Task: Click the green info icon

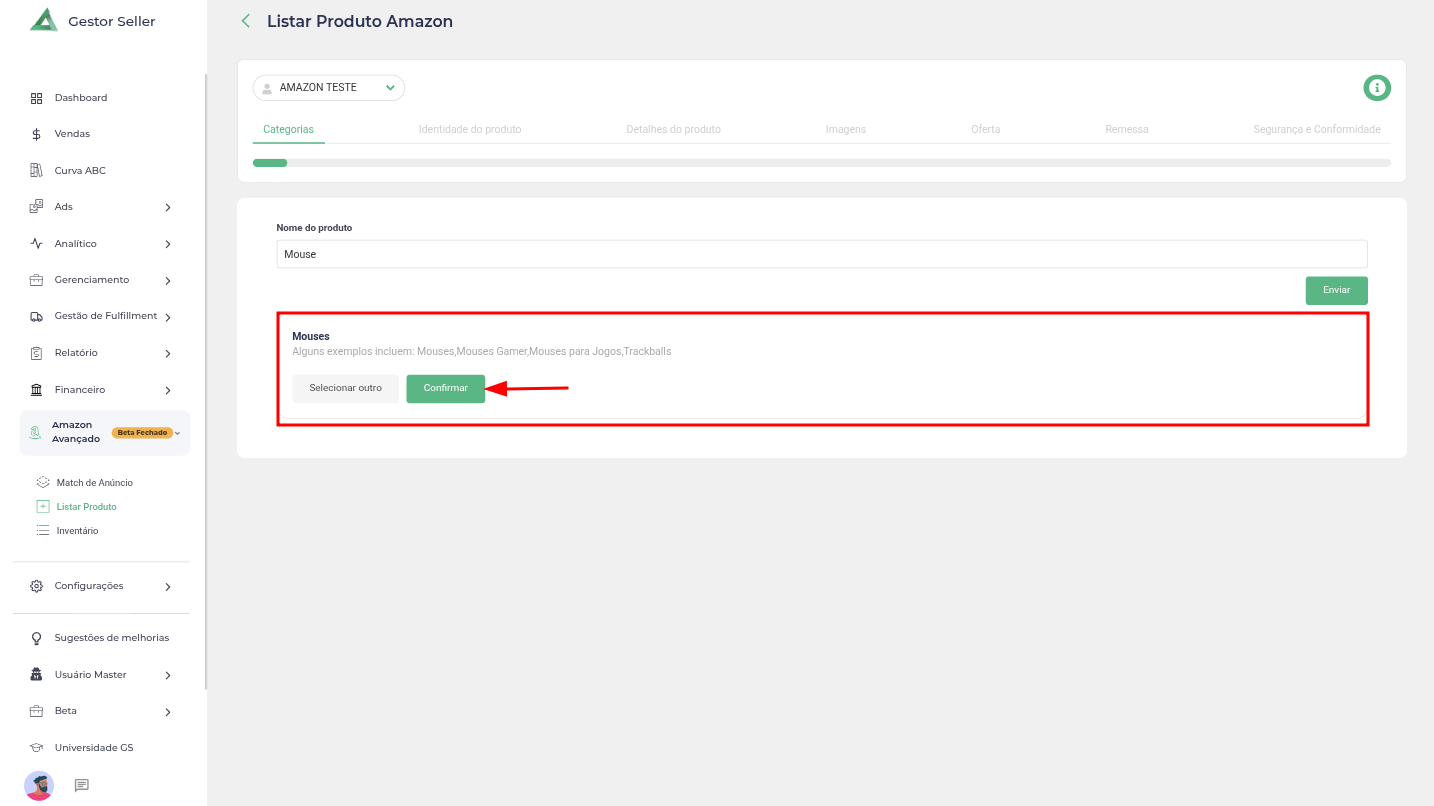Action: (x=1377, y=88)
